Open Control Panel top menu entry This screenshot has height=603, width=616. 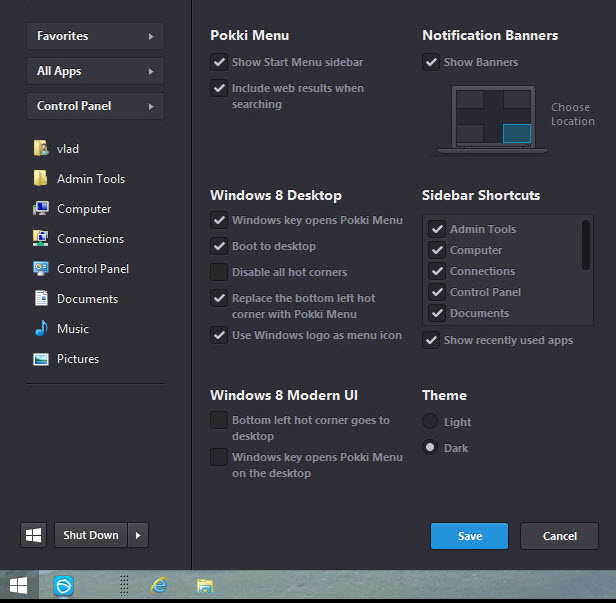click(95, 106)
